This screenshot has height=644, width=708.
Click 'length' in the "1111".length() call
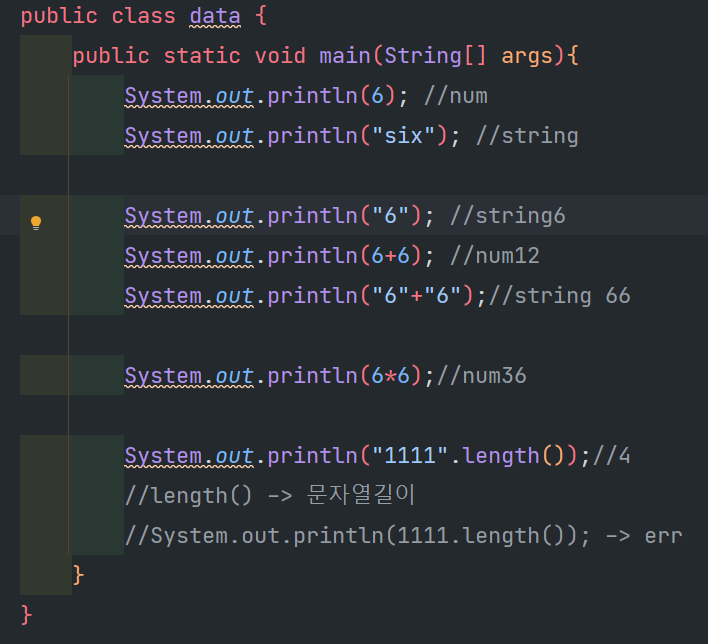(501, 456)
